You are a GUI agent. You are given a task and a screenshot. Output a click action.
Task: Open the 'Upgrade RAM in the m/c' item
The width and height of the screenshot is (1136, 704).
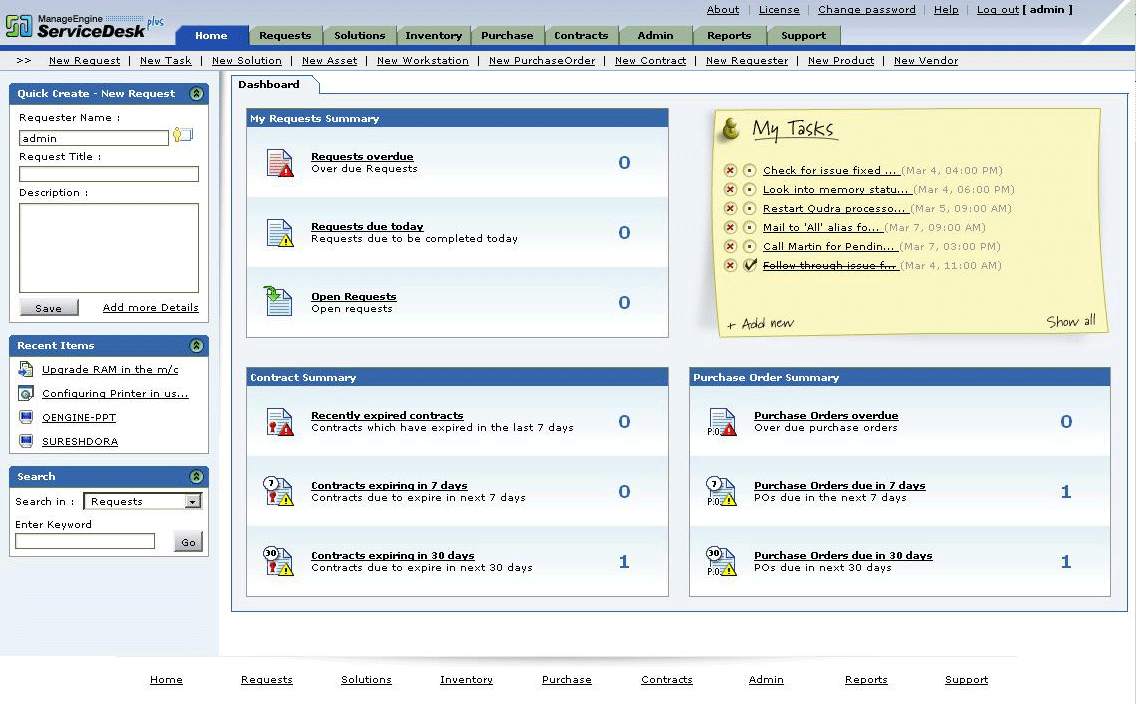[x=110, y=369]
